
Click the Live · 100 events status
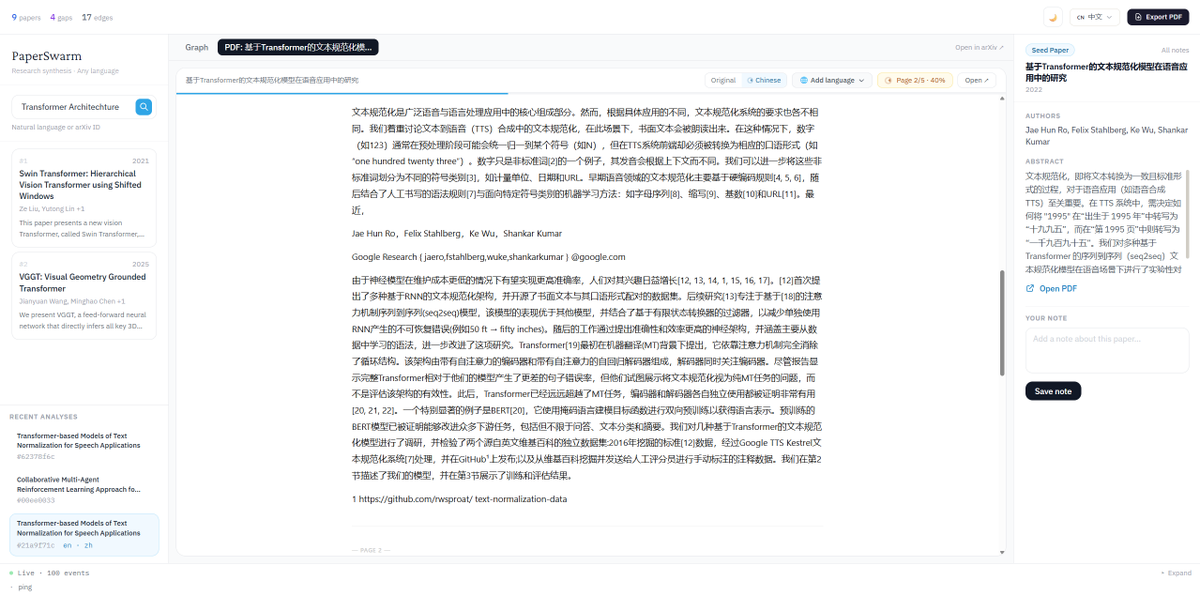click(x=50, y=573)
